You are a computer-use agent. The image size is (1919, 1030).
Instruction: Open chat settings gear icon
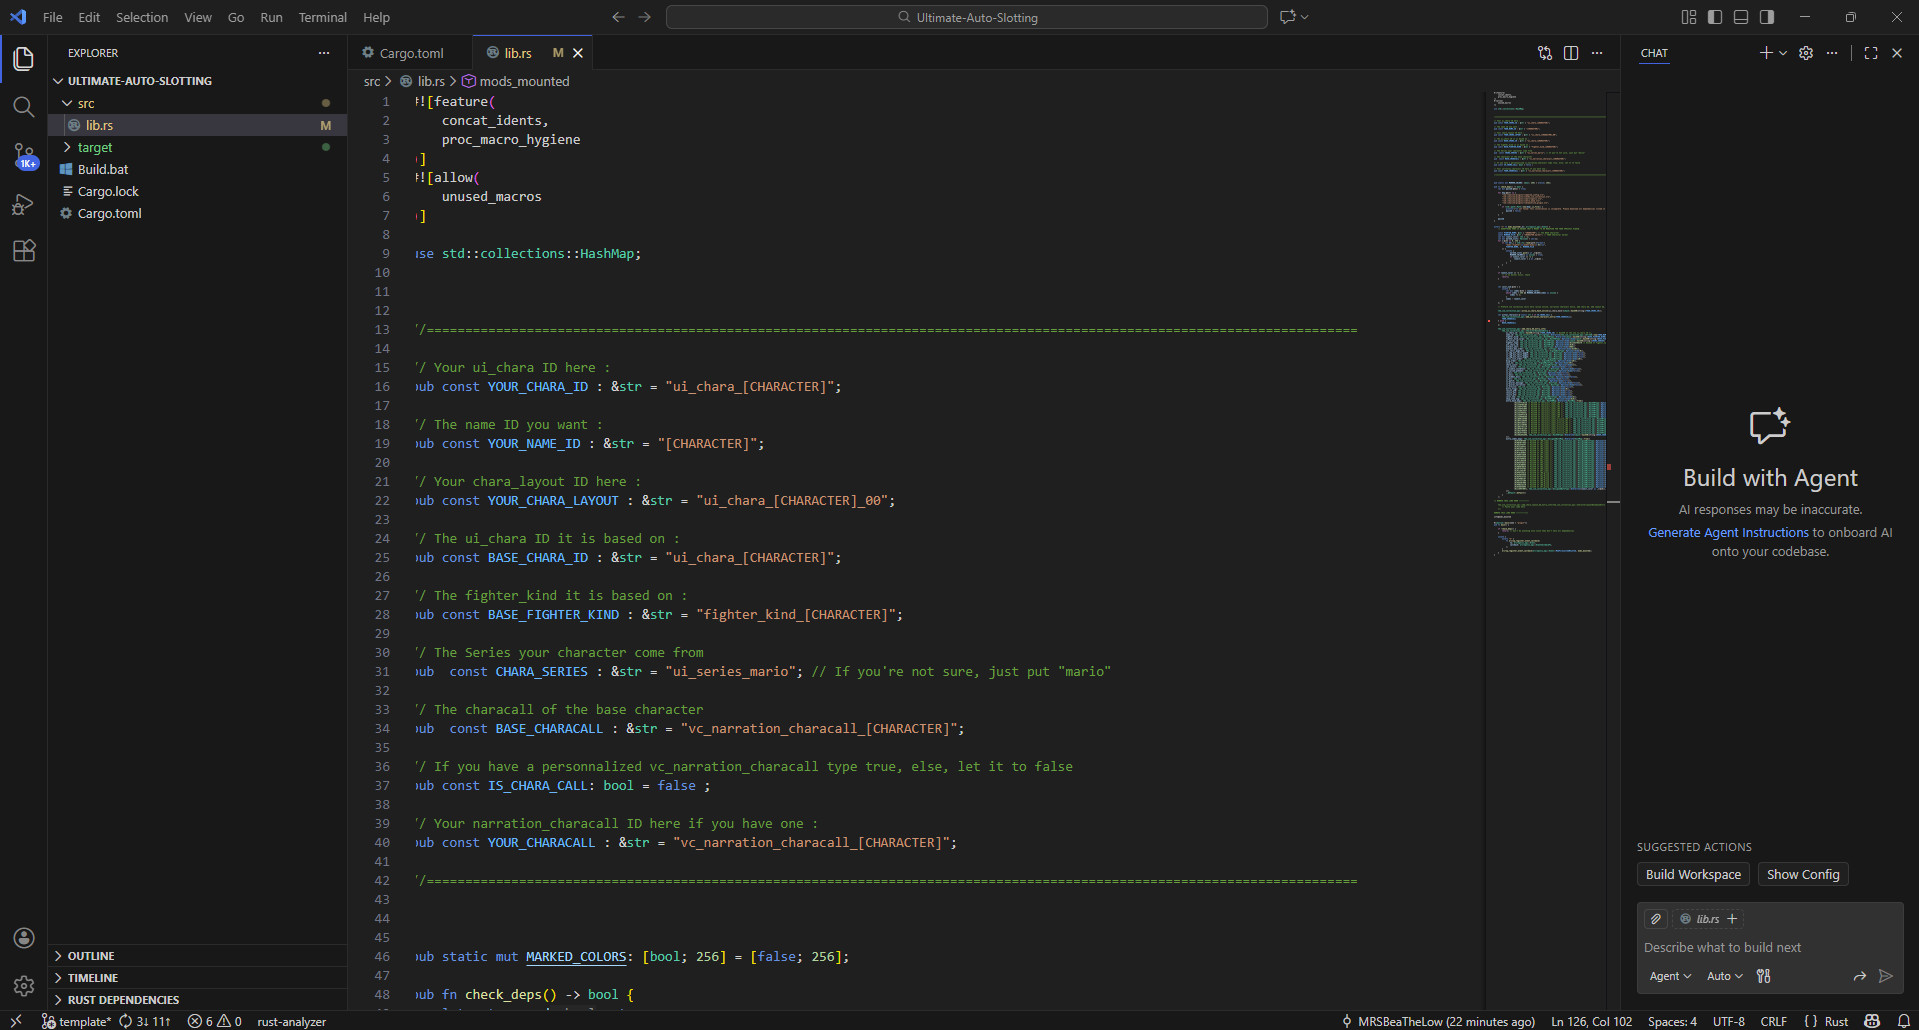coord(1806,53)
